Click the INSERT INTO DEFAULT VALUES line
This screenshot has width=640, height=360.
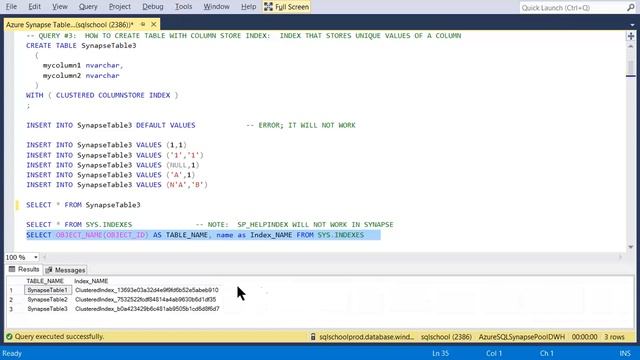coord(111,125)
